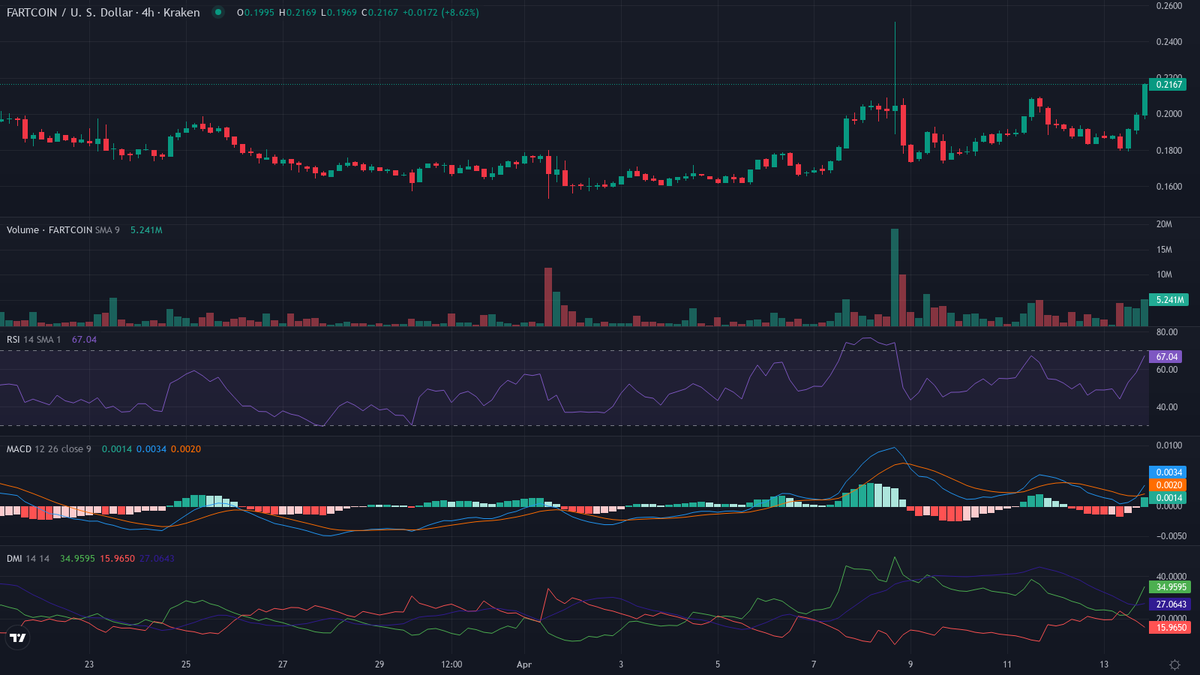Click the 40.00 RSI axis label
Screen dimensions: 1200x675
tap(1167, 407)
